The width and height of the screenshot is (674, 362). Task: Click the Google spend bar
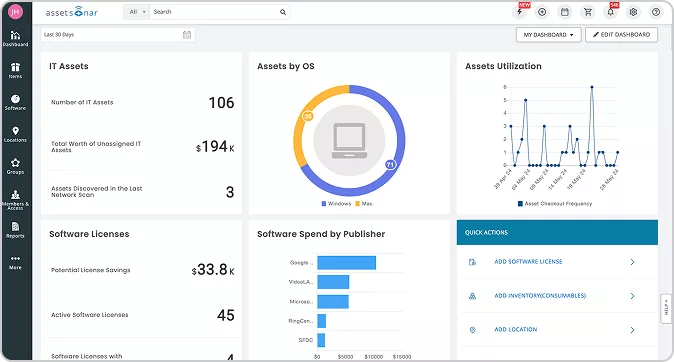[346, 263]
